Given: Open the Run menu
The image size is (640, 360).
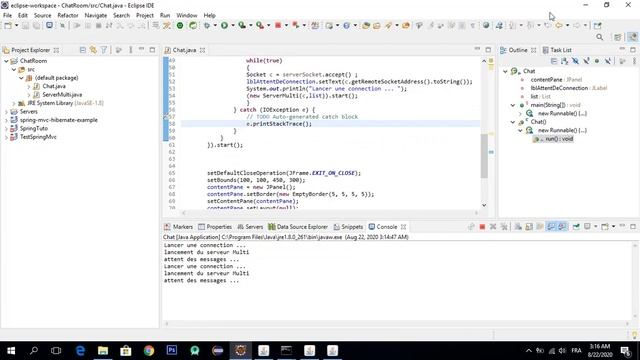Looking at the screenshot, I should 165,16.
